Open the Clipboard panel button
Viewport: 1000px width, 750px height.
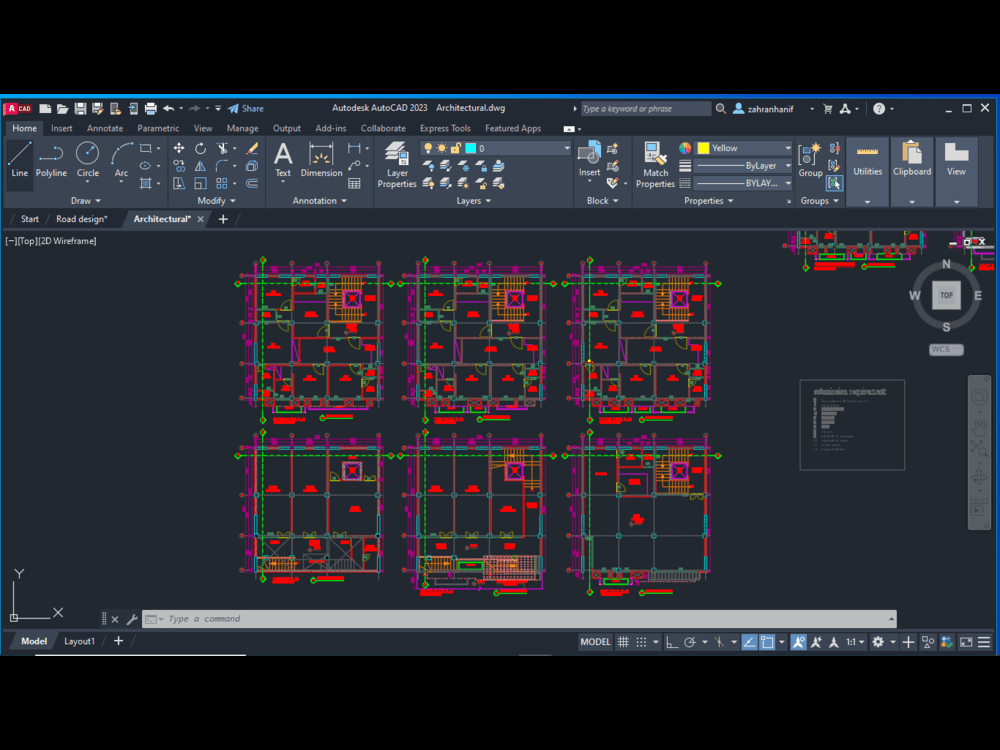(912, 171)
